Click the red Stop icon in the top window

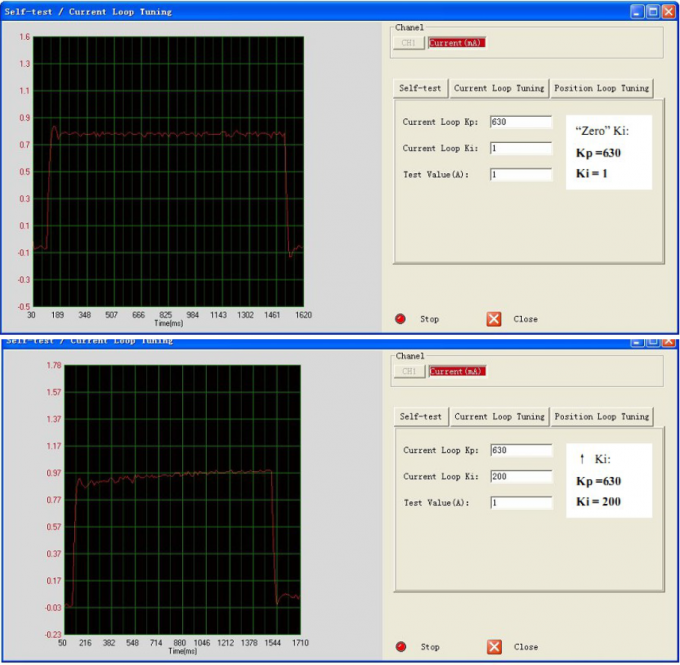401,319
